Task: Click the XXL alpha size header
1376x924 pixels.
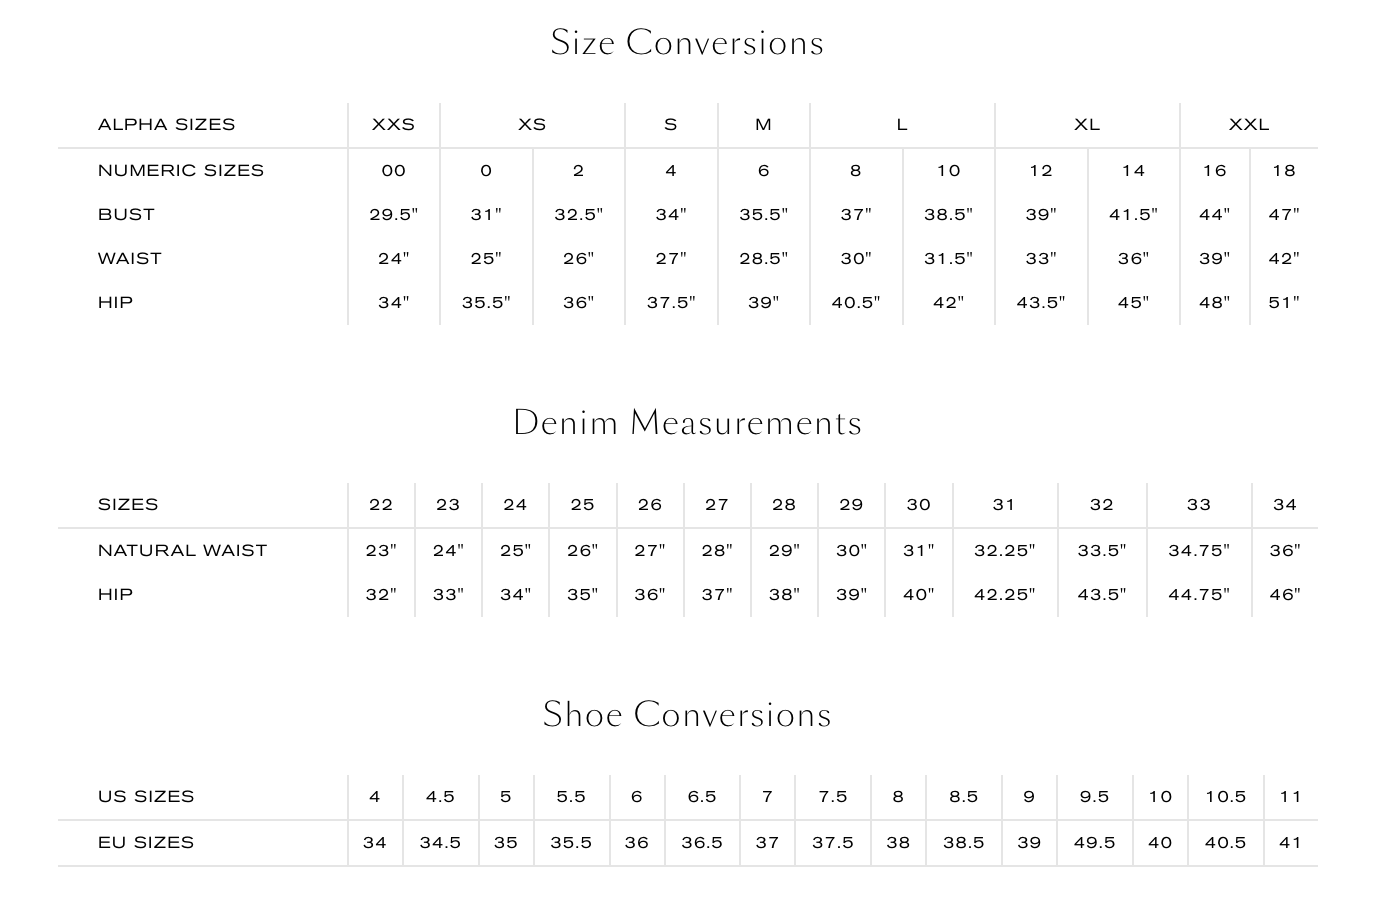Action: (1248, 125)
